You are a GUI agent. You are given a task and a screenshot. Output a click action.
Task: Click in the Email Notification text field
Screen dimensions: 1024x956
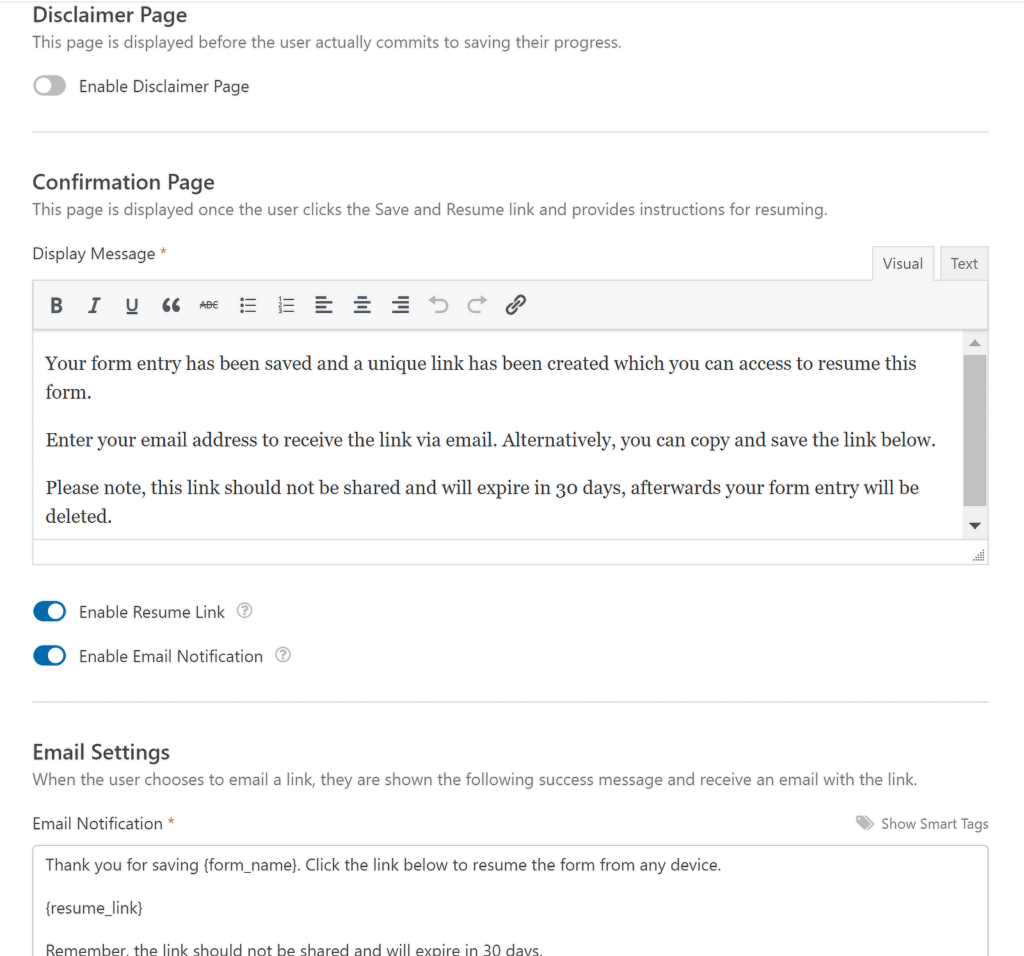click(510, 901)
